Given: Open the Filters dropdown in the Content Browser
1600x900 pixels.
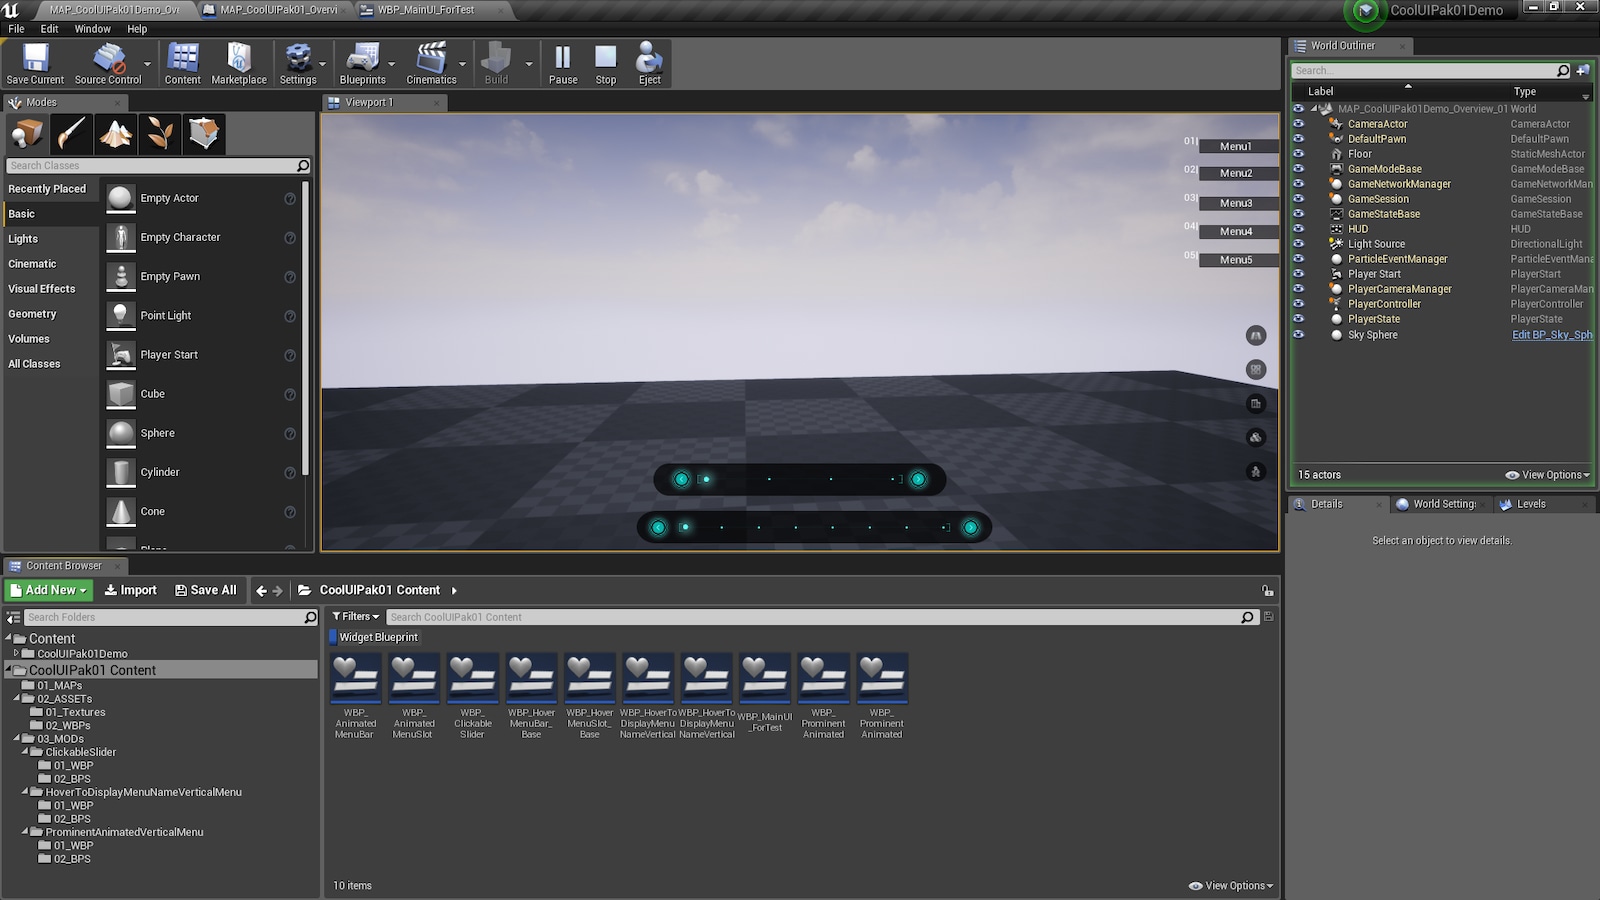Looking at the screenshot, I should 355,616.
